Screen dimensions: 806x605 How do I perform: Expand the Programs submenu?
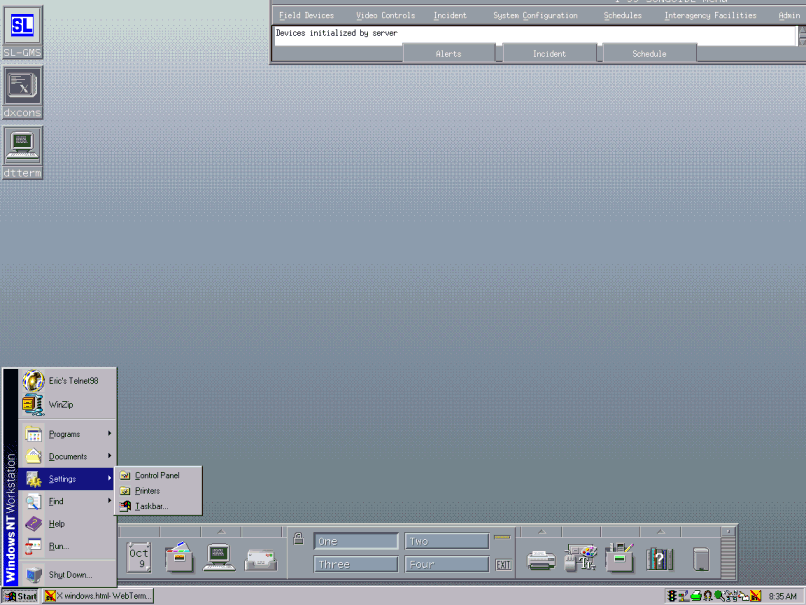(x=65, y=434)
